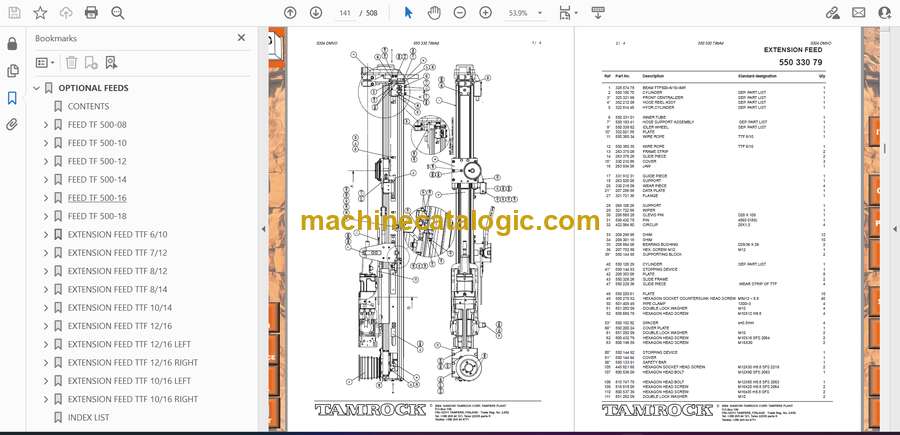Zoom out with the minus button
Image resolution: width=900 pixels, height=435 pixels.
click(460, 13)
